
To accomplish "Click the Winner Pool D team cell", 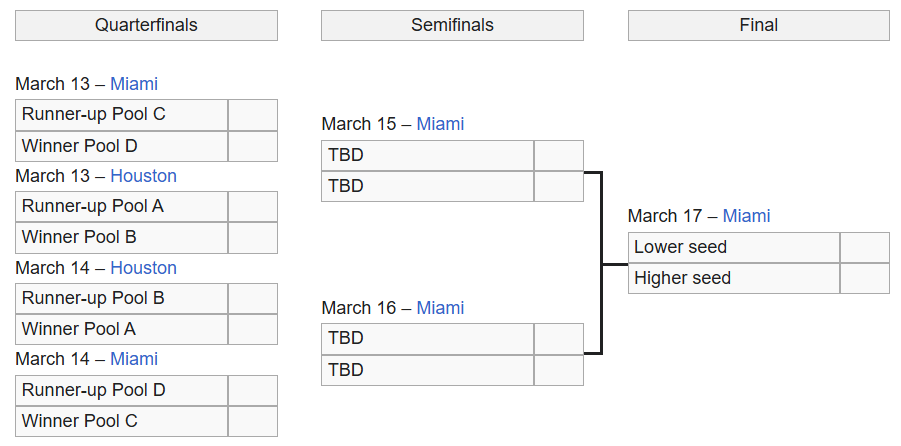I will (122, 146).
